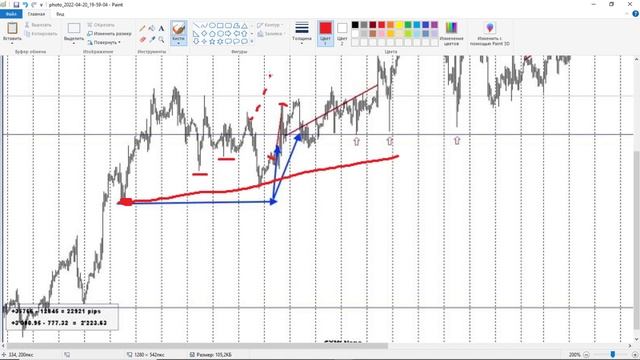Pick the orange color swatch
The image size is (640, 360).
390,25
